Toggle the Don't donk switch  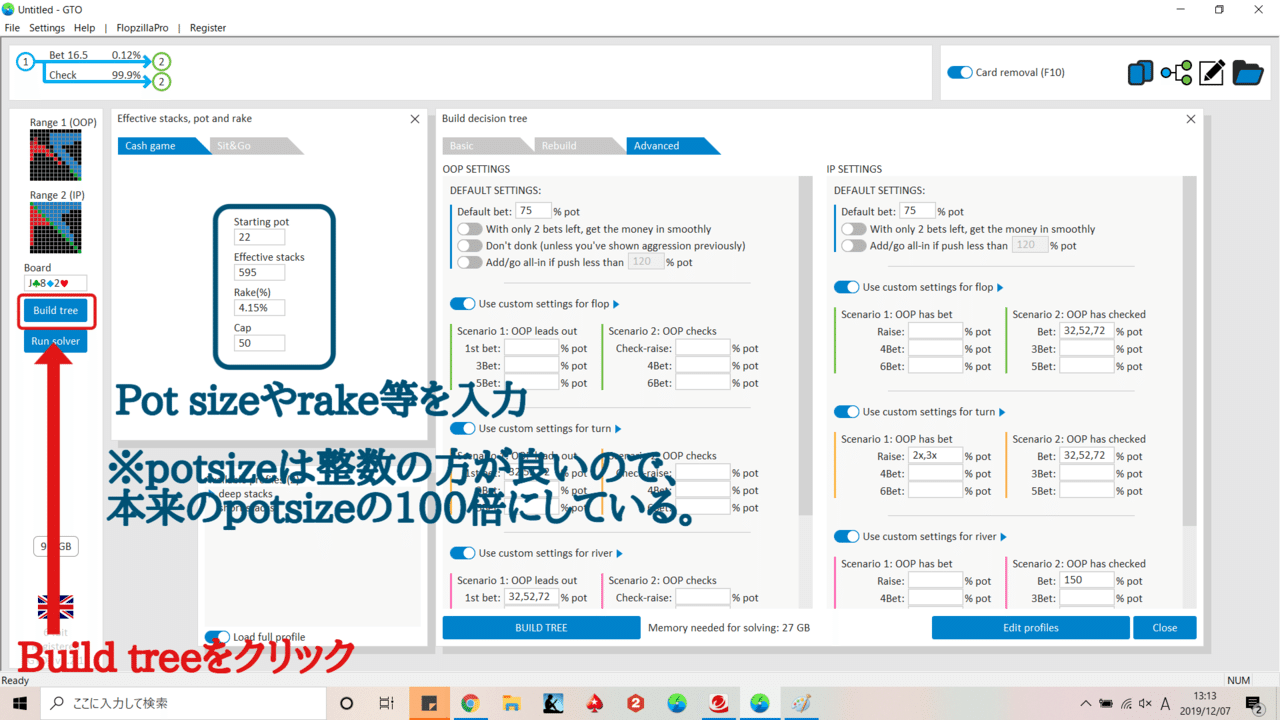pyautogui.click(x=469, y=246)
